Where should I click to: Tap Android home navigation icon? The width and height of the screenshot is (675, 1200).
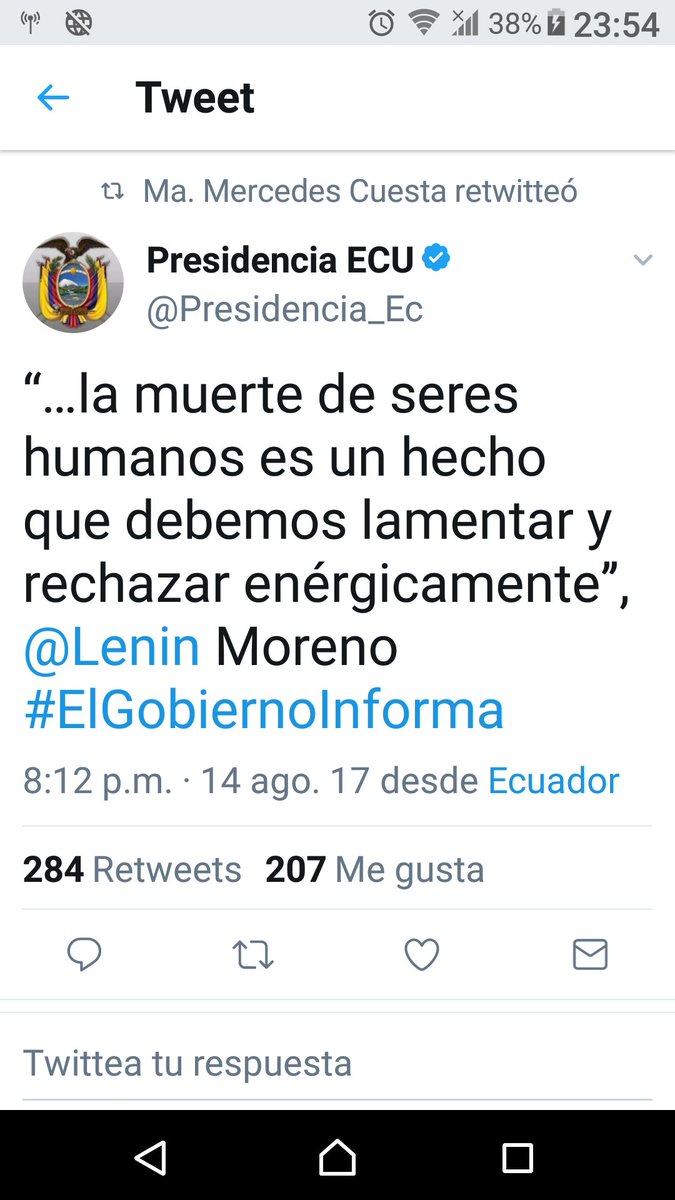point(337,1158)
